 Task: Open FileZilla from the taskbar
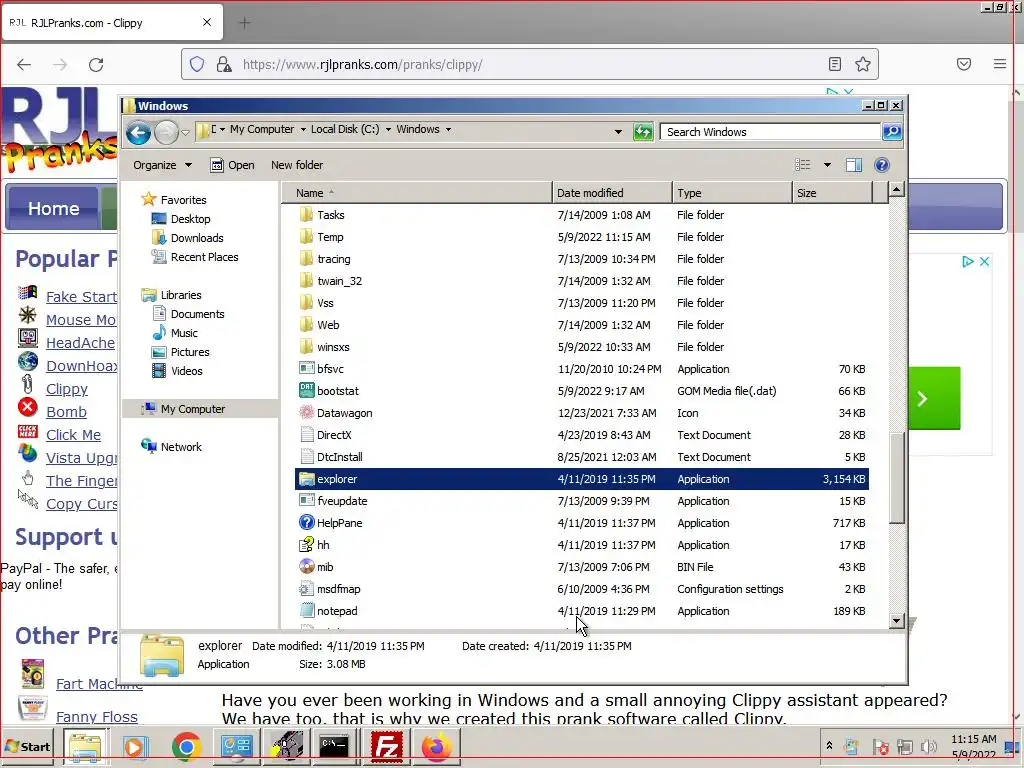(387, 746)
